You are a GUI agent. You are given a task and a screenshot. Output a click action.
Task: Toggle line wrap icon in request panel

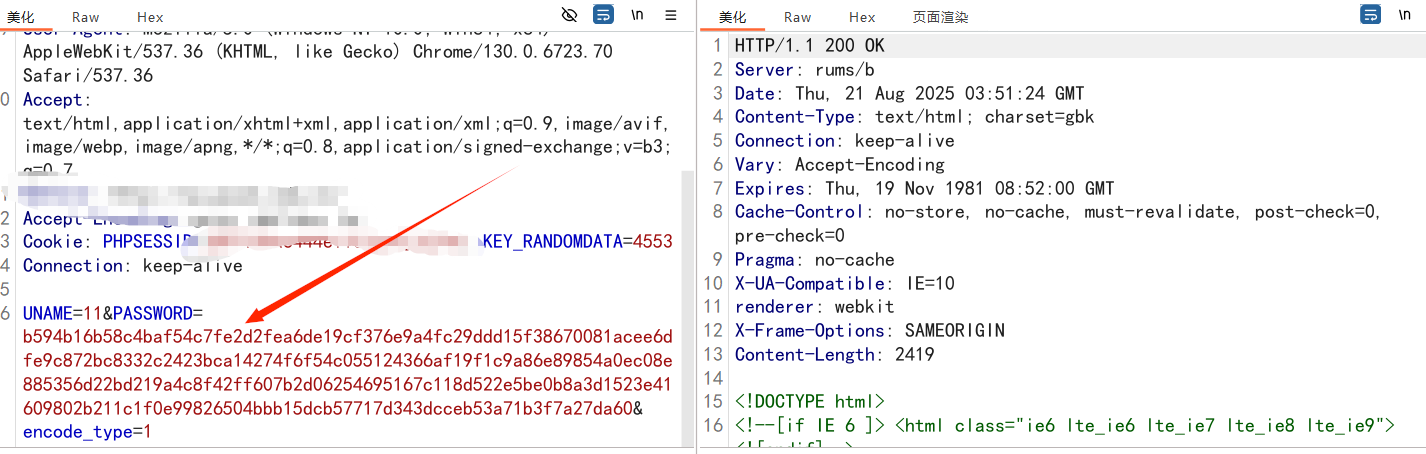coord(603,15)
